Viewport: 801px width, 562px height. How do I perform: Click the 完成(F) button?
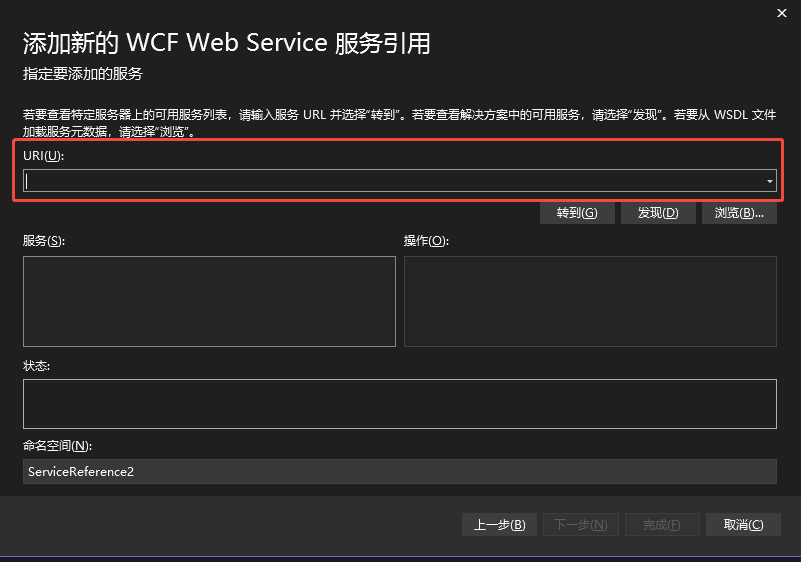click(x=662, y=525)
